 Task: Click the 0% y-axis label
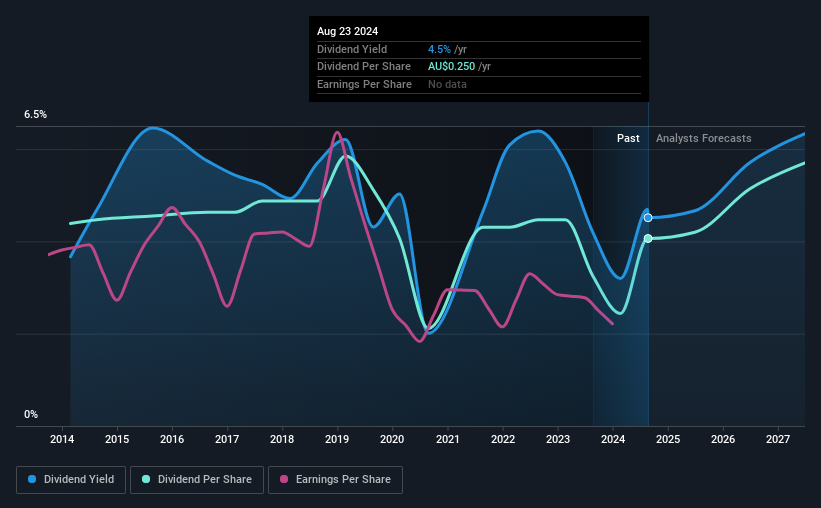31,414
